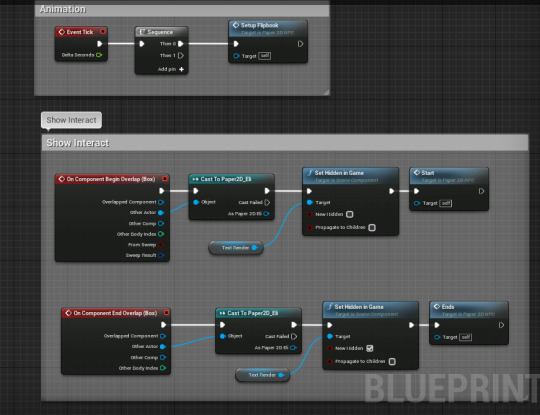The width and height of the screenshot is (540, 415).
Task: Click the Sweep Result output pin
Action: [161, 255]
